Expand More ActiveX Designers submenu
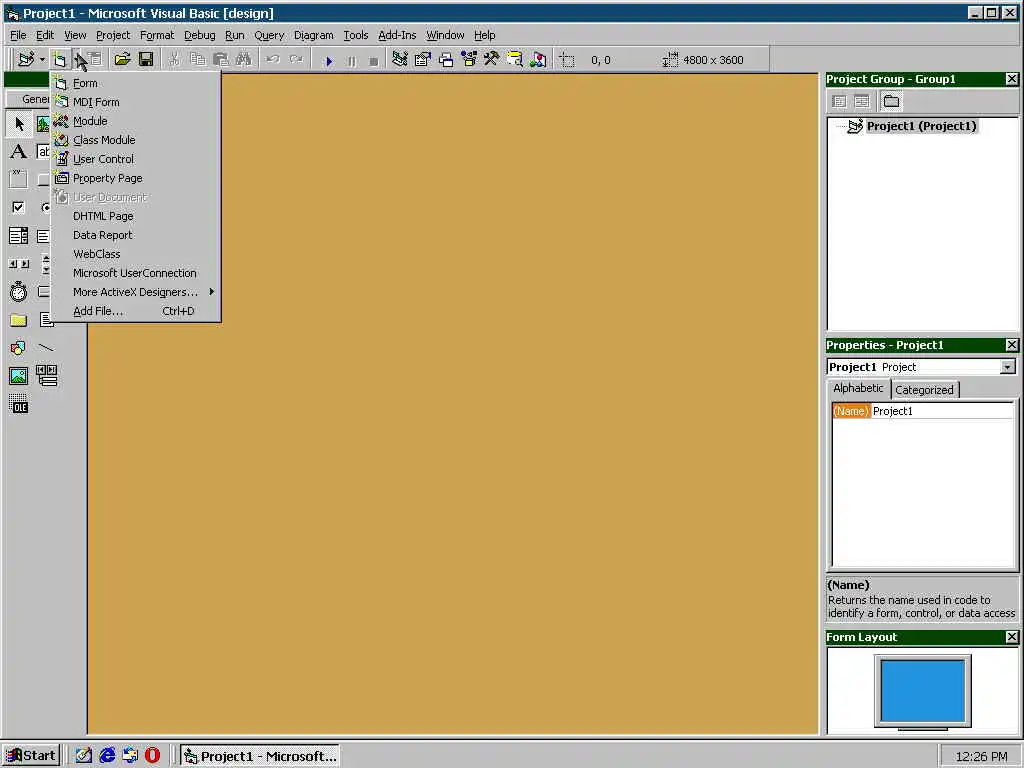This screenshot has height=768, width=1024. coord(136,292)
